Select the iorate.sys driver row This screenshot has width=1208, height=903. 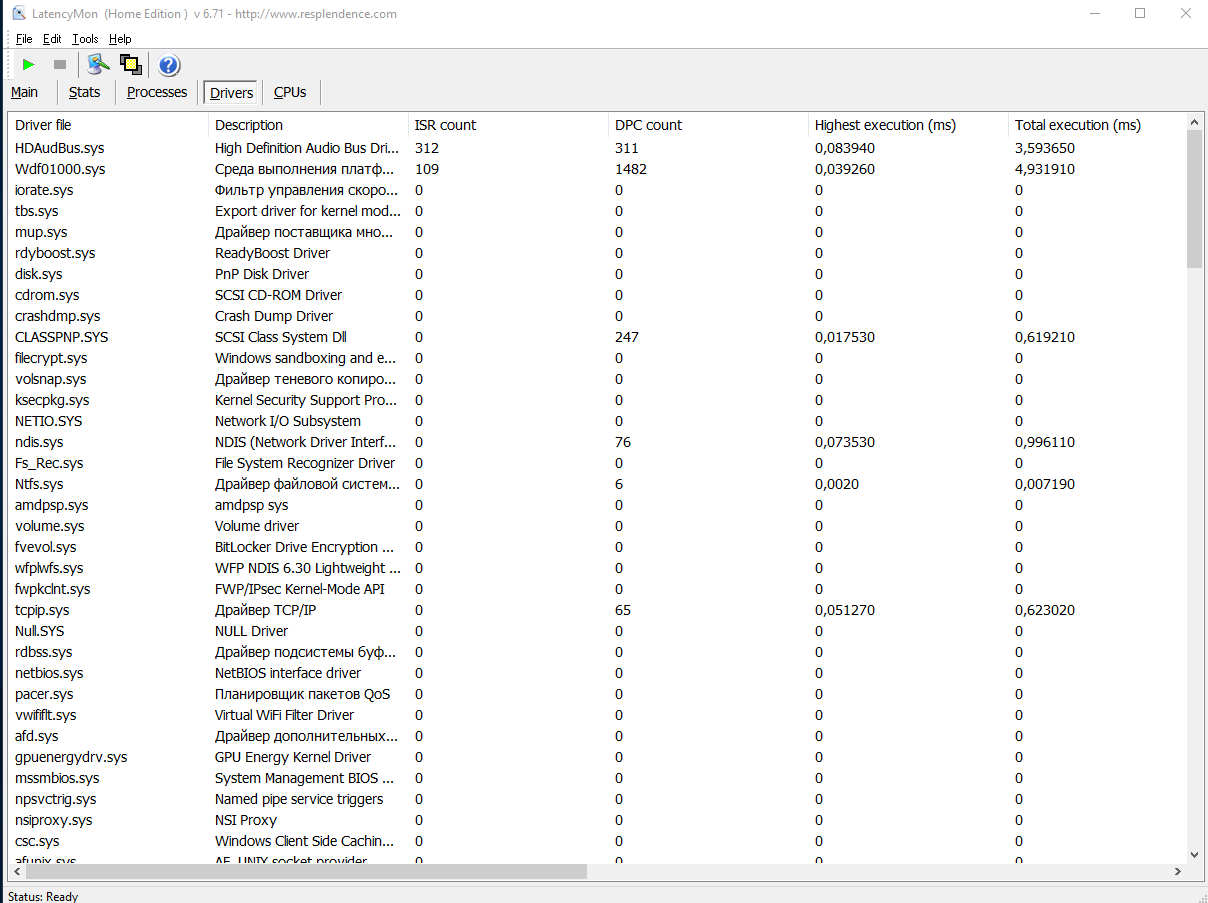597,190
